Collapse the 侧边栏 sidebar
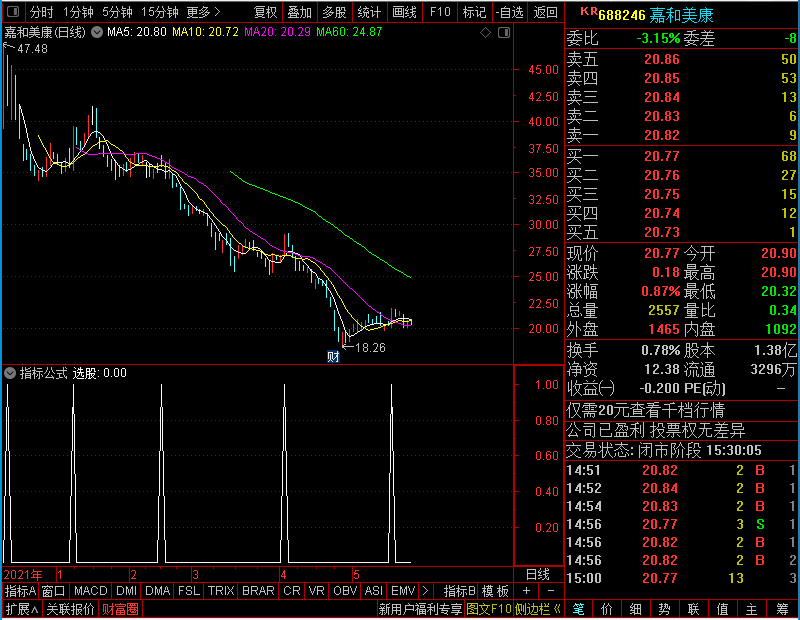 click(x=538, y=609)
